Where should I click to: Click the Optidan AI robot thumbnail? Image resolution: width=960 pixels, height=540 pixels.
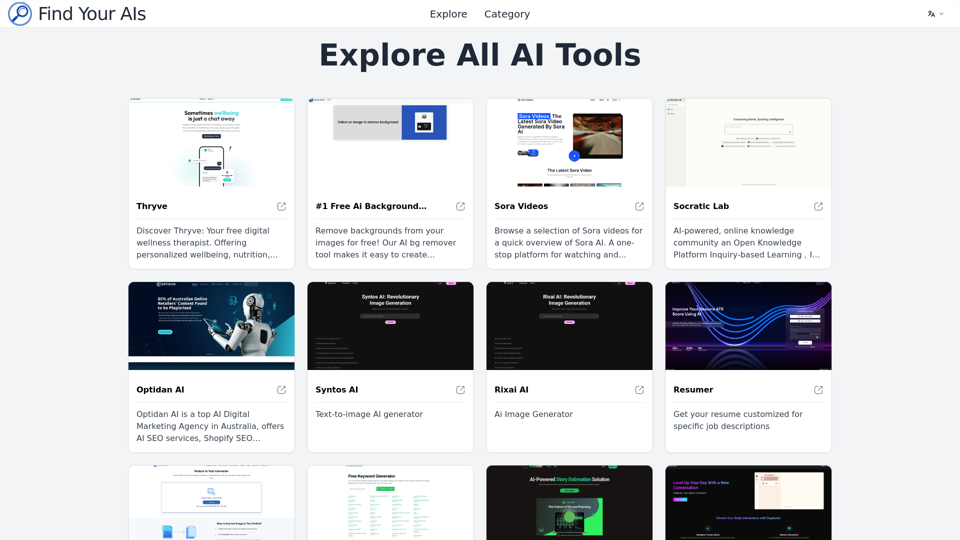pos(211,326)
